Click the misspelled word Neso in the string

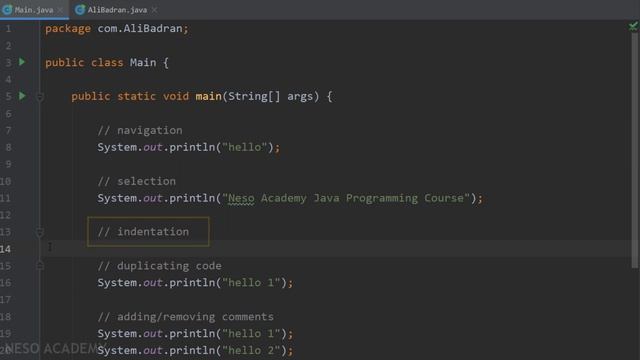241,198
